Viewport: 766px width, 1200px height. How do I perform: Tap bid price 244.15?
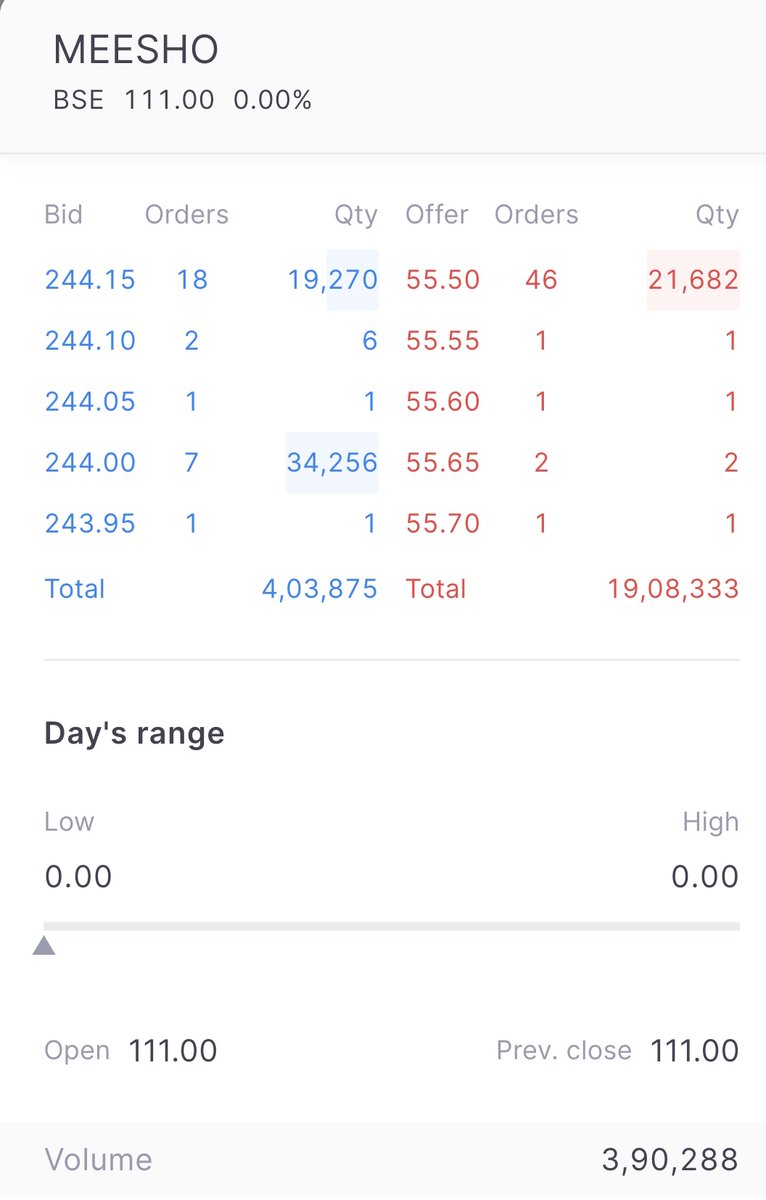[90, 280]
